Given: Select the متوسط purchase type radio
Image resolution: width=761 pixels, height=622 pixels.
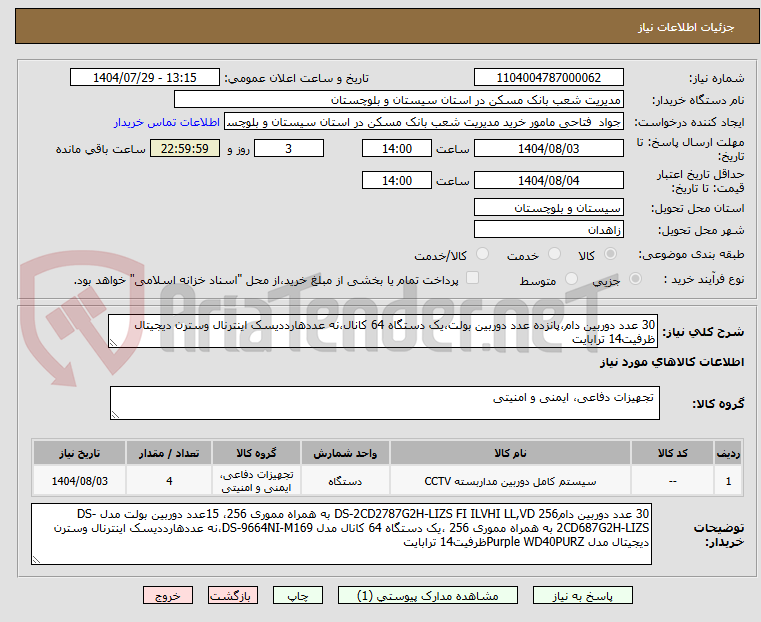Looking at the screenshot, I should [x=572, y=279].
